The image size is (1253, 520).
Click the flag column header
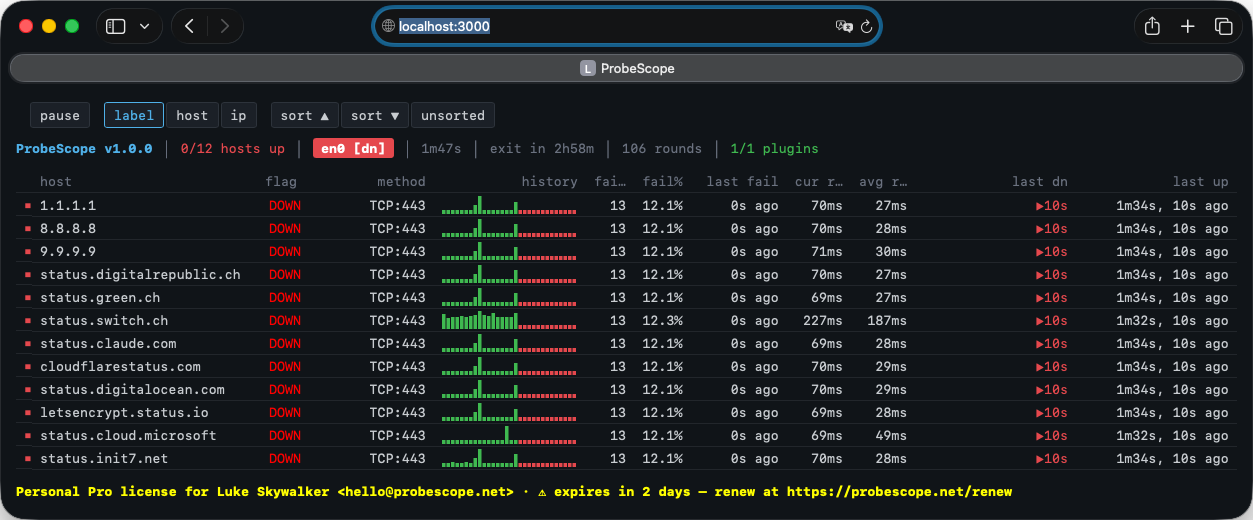tap(281, 181)
